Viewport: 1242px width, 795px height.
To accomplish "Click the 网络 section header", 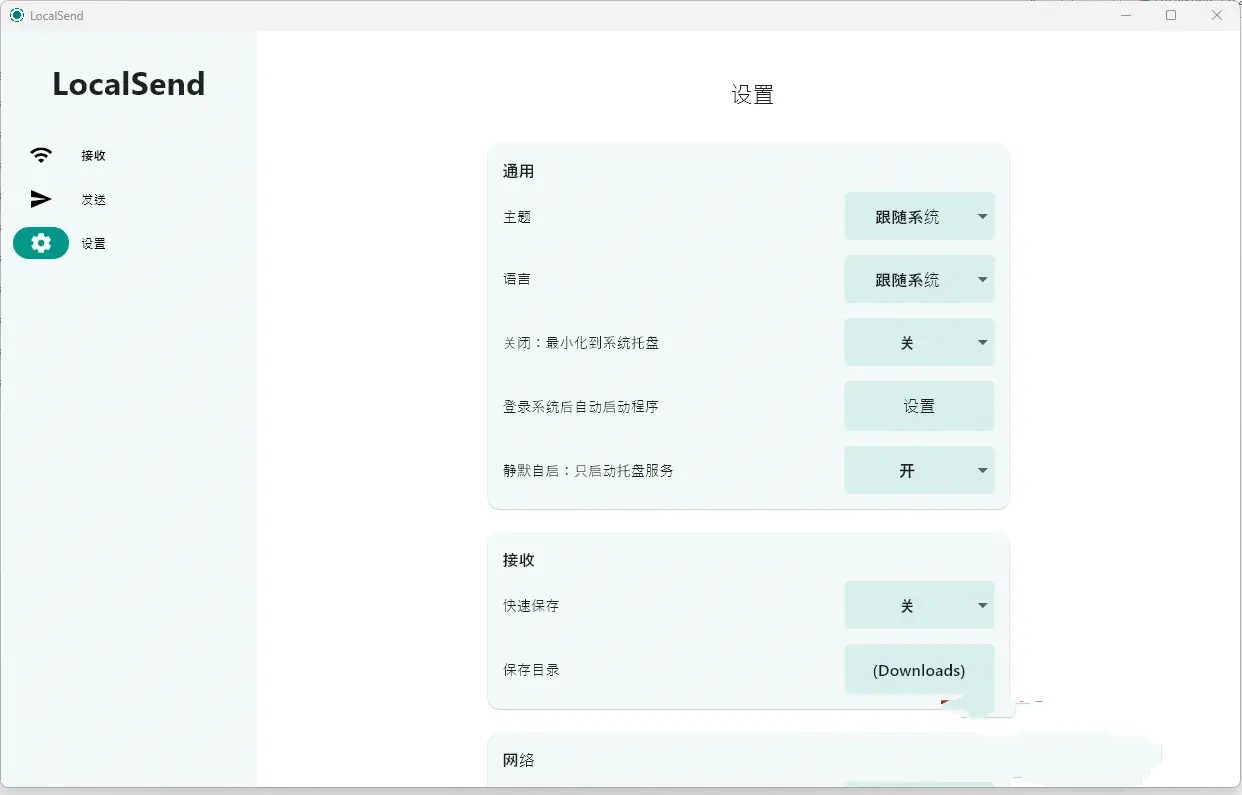I will point(518,760).
